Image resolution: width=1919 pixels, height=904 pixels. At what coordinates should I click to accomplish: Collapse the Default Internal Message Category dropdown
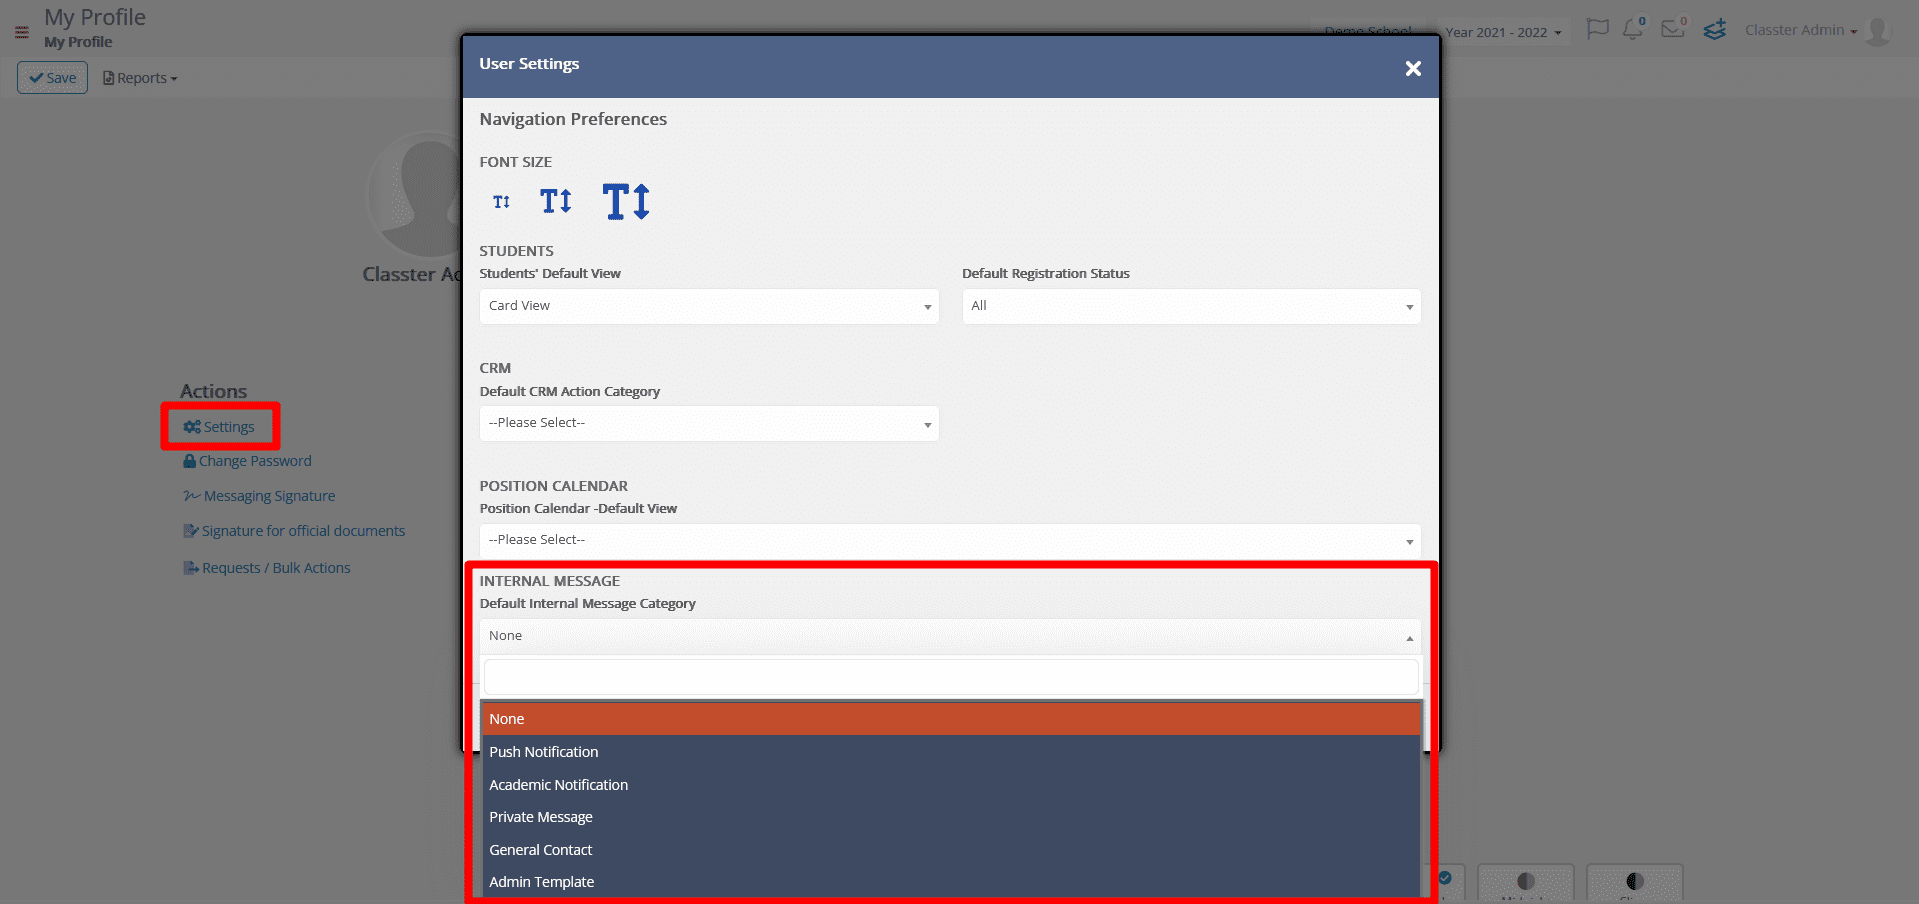(x=950, y=636)
